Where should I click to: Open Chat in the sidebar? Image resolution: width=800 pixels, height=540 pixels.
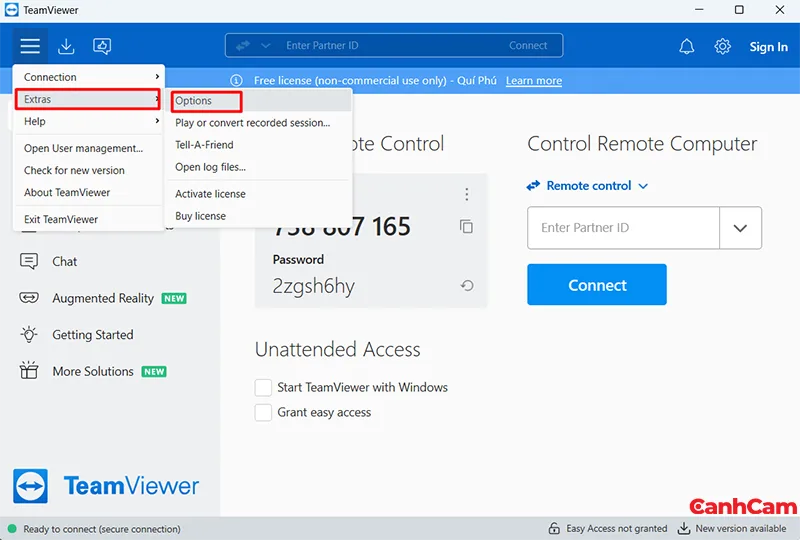(x=64, y=261)
